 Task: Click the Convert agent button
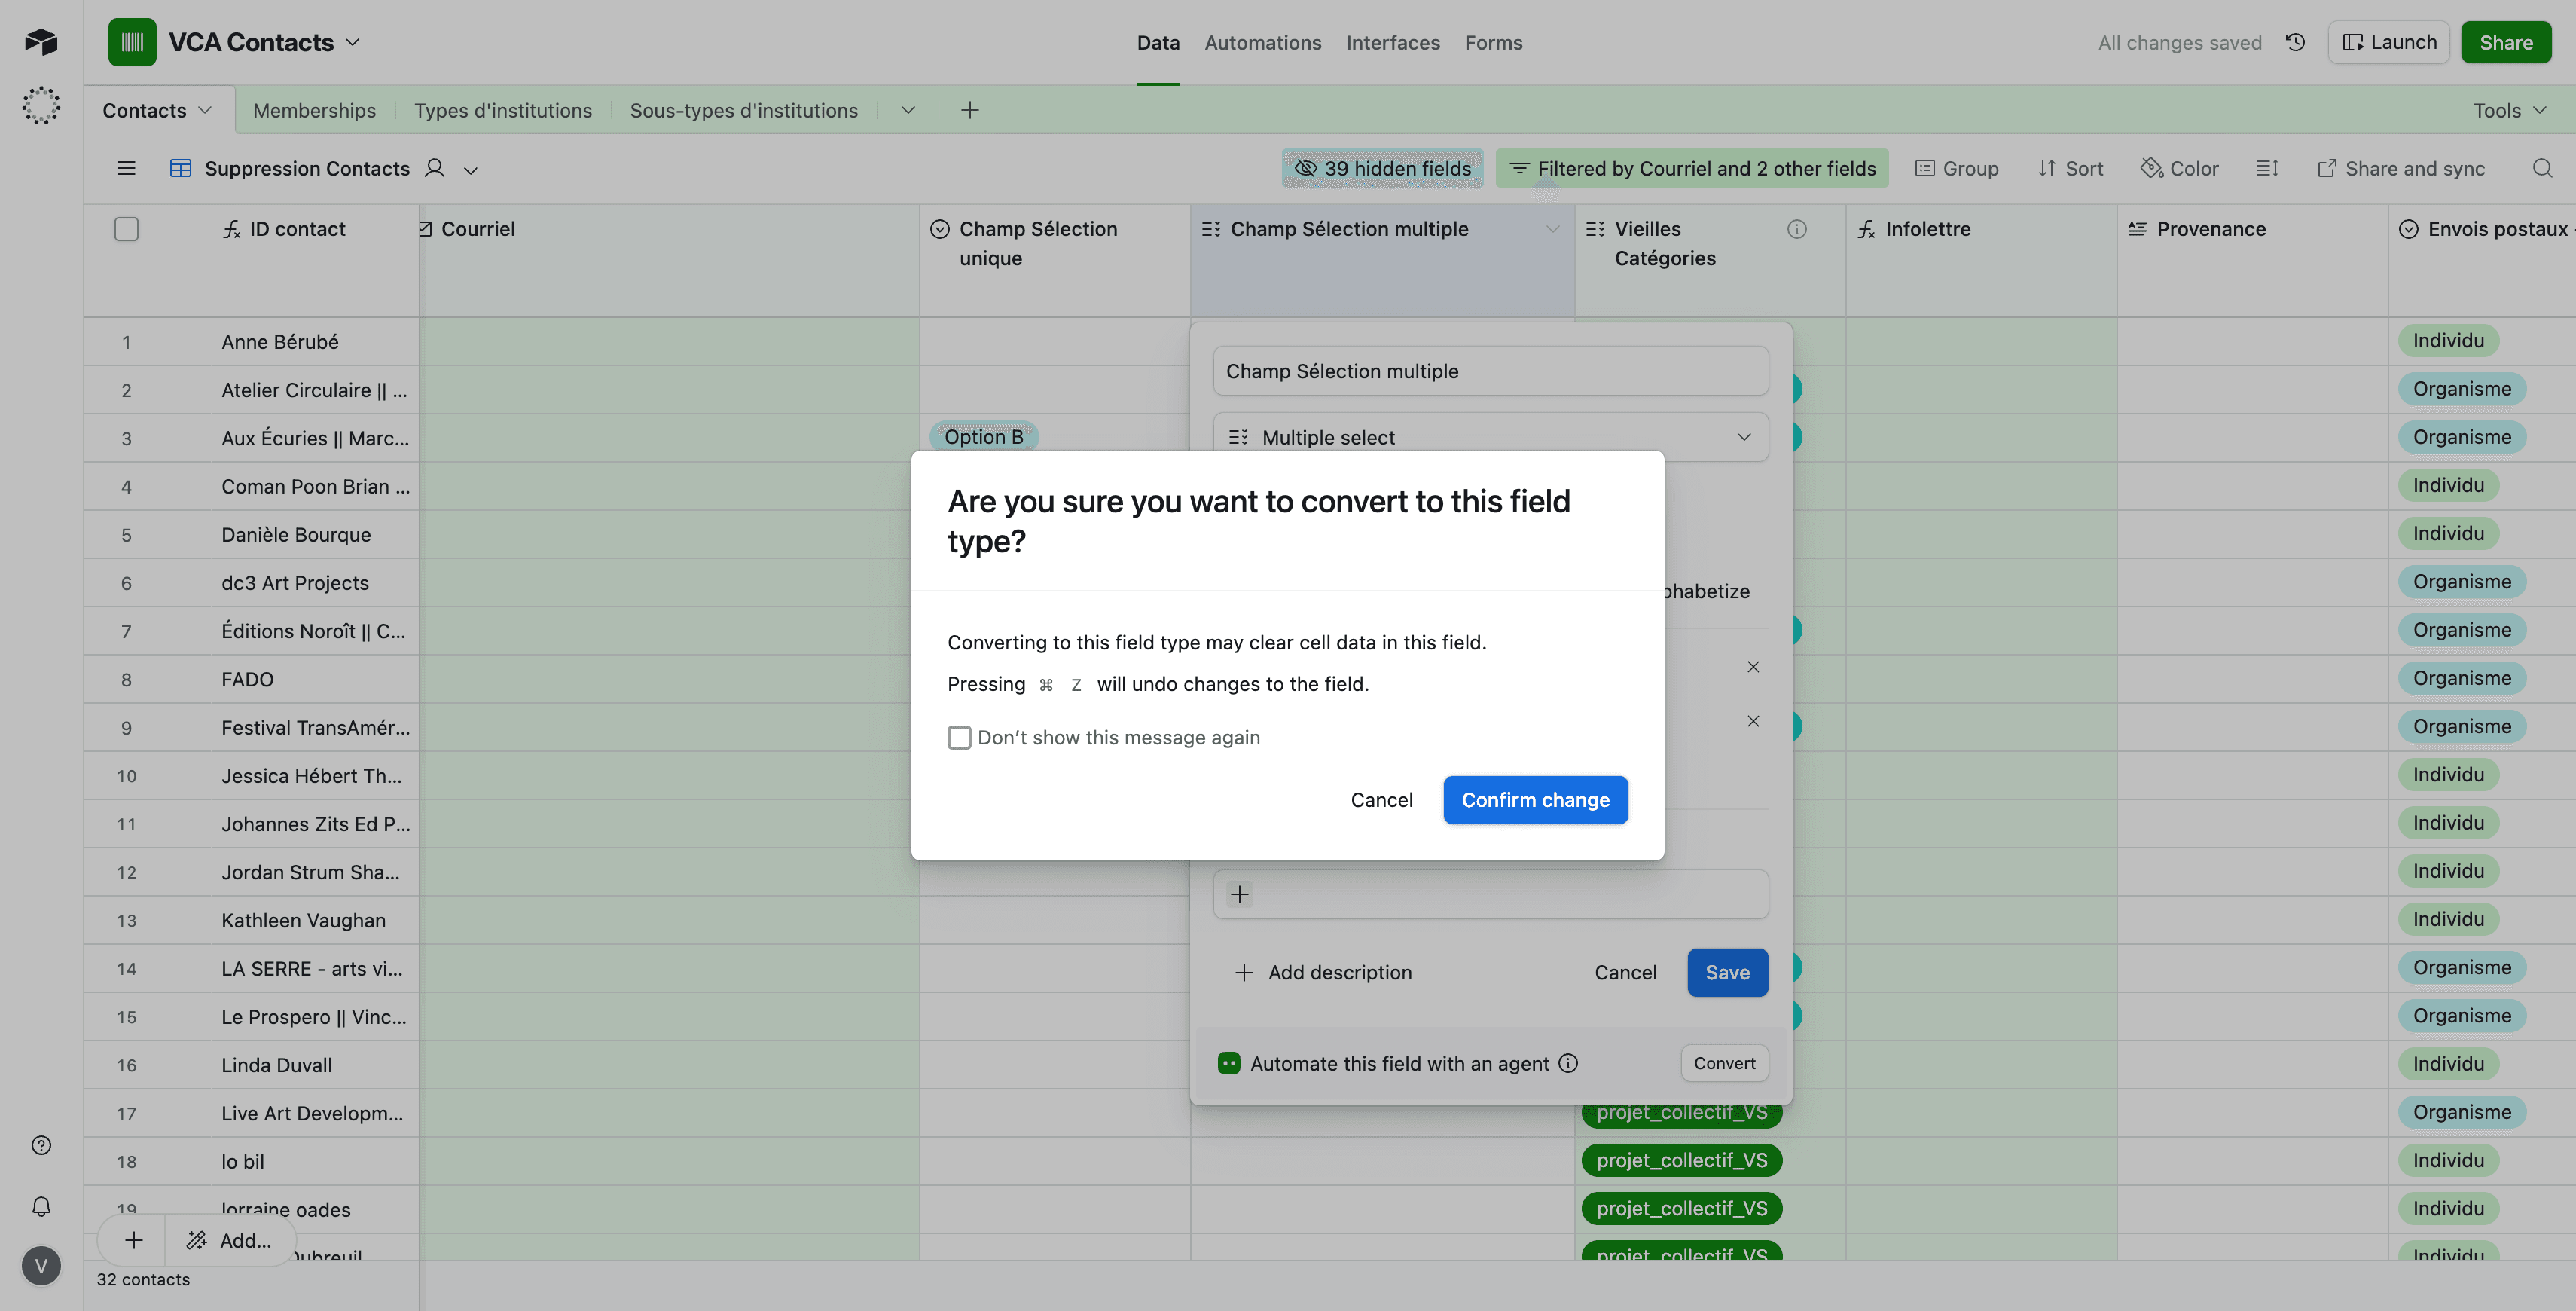(1724, 1063)
